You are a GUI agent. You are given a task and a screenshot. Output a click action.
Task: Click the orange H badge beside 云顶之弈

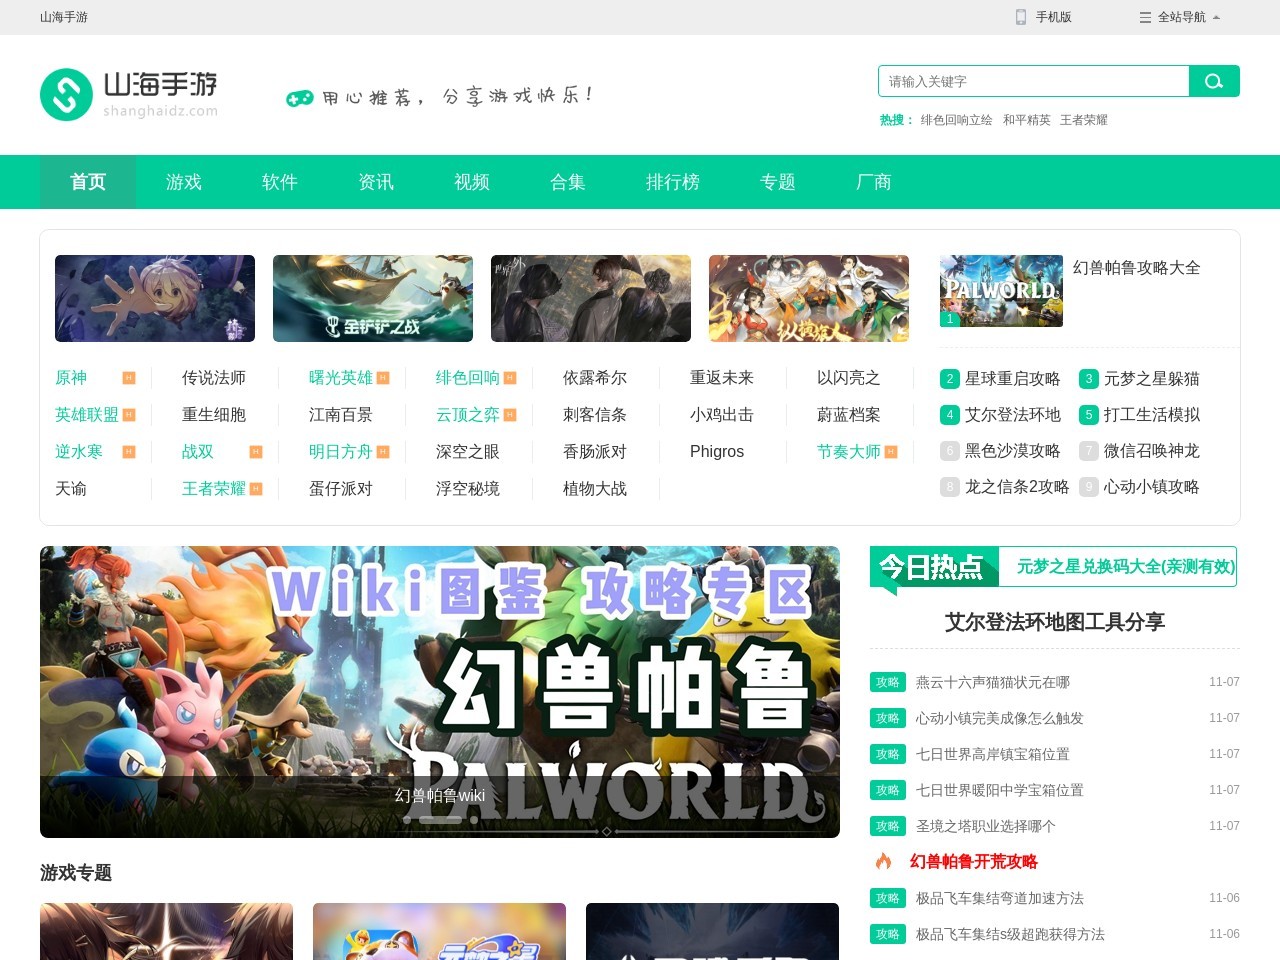point(510,415)
